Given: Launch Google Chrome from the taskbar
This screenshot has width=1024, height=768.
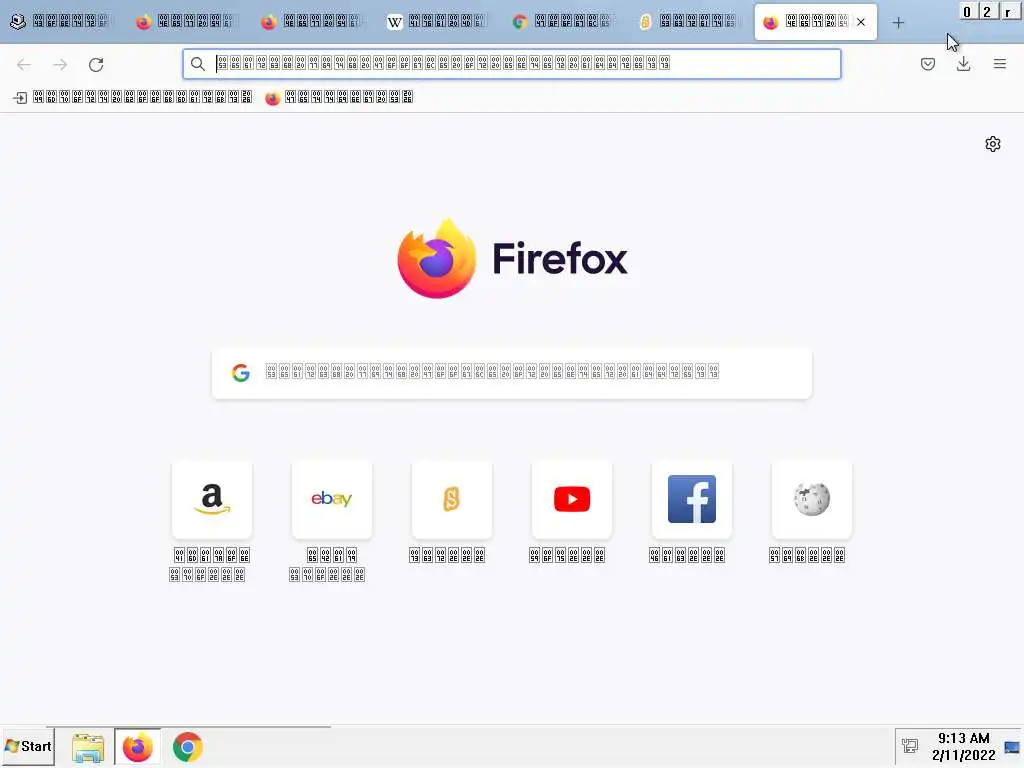Looking at the screenshot, I should (x=187, y=748).
